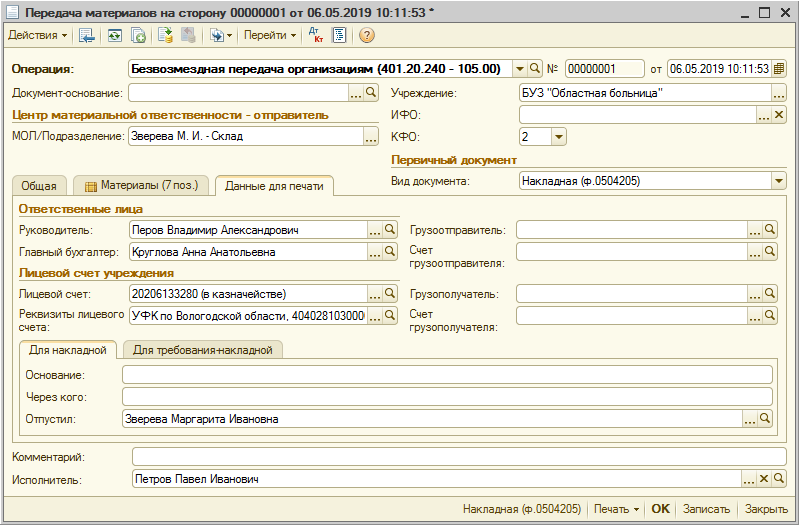Click the Грузополучатель input field

(x=632, y=294)
